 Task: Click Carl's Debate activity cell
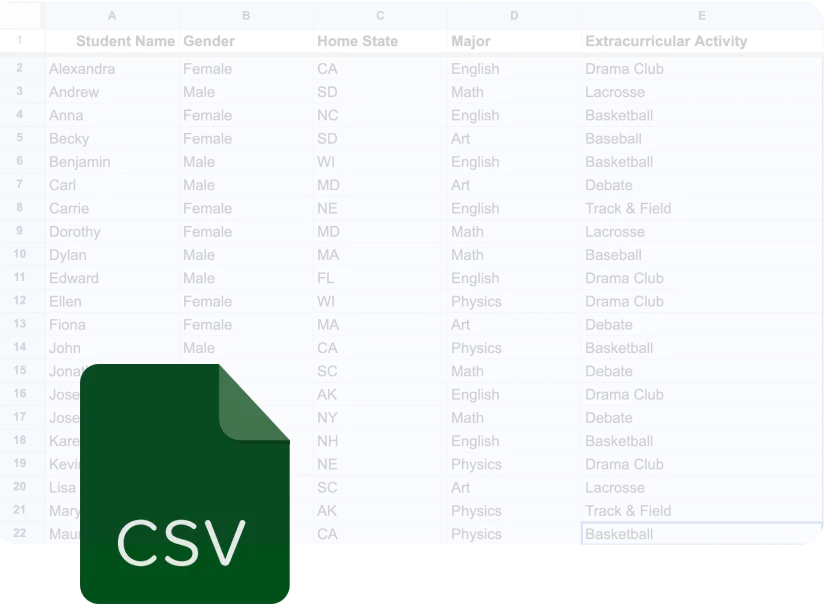[702, 185]
